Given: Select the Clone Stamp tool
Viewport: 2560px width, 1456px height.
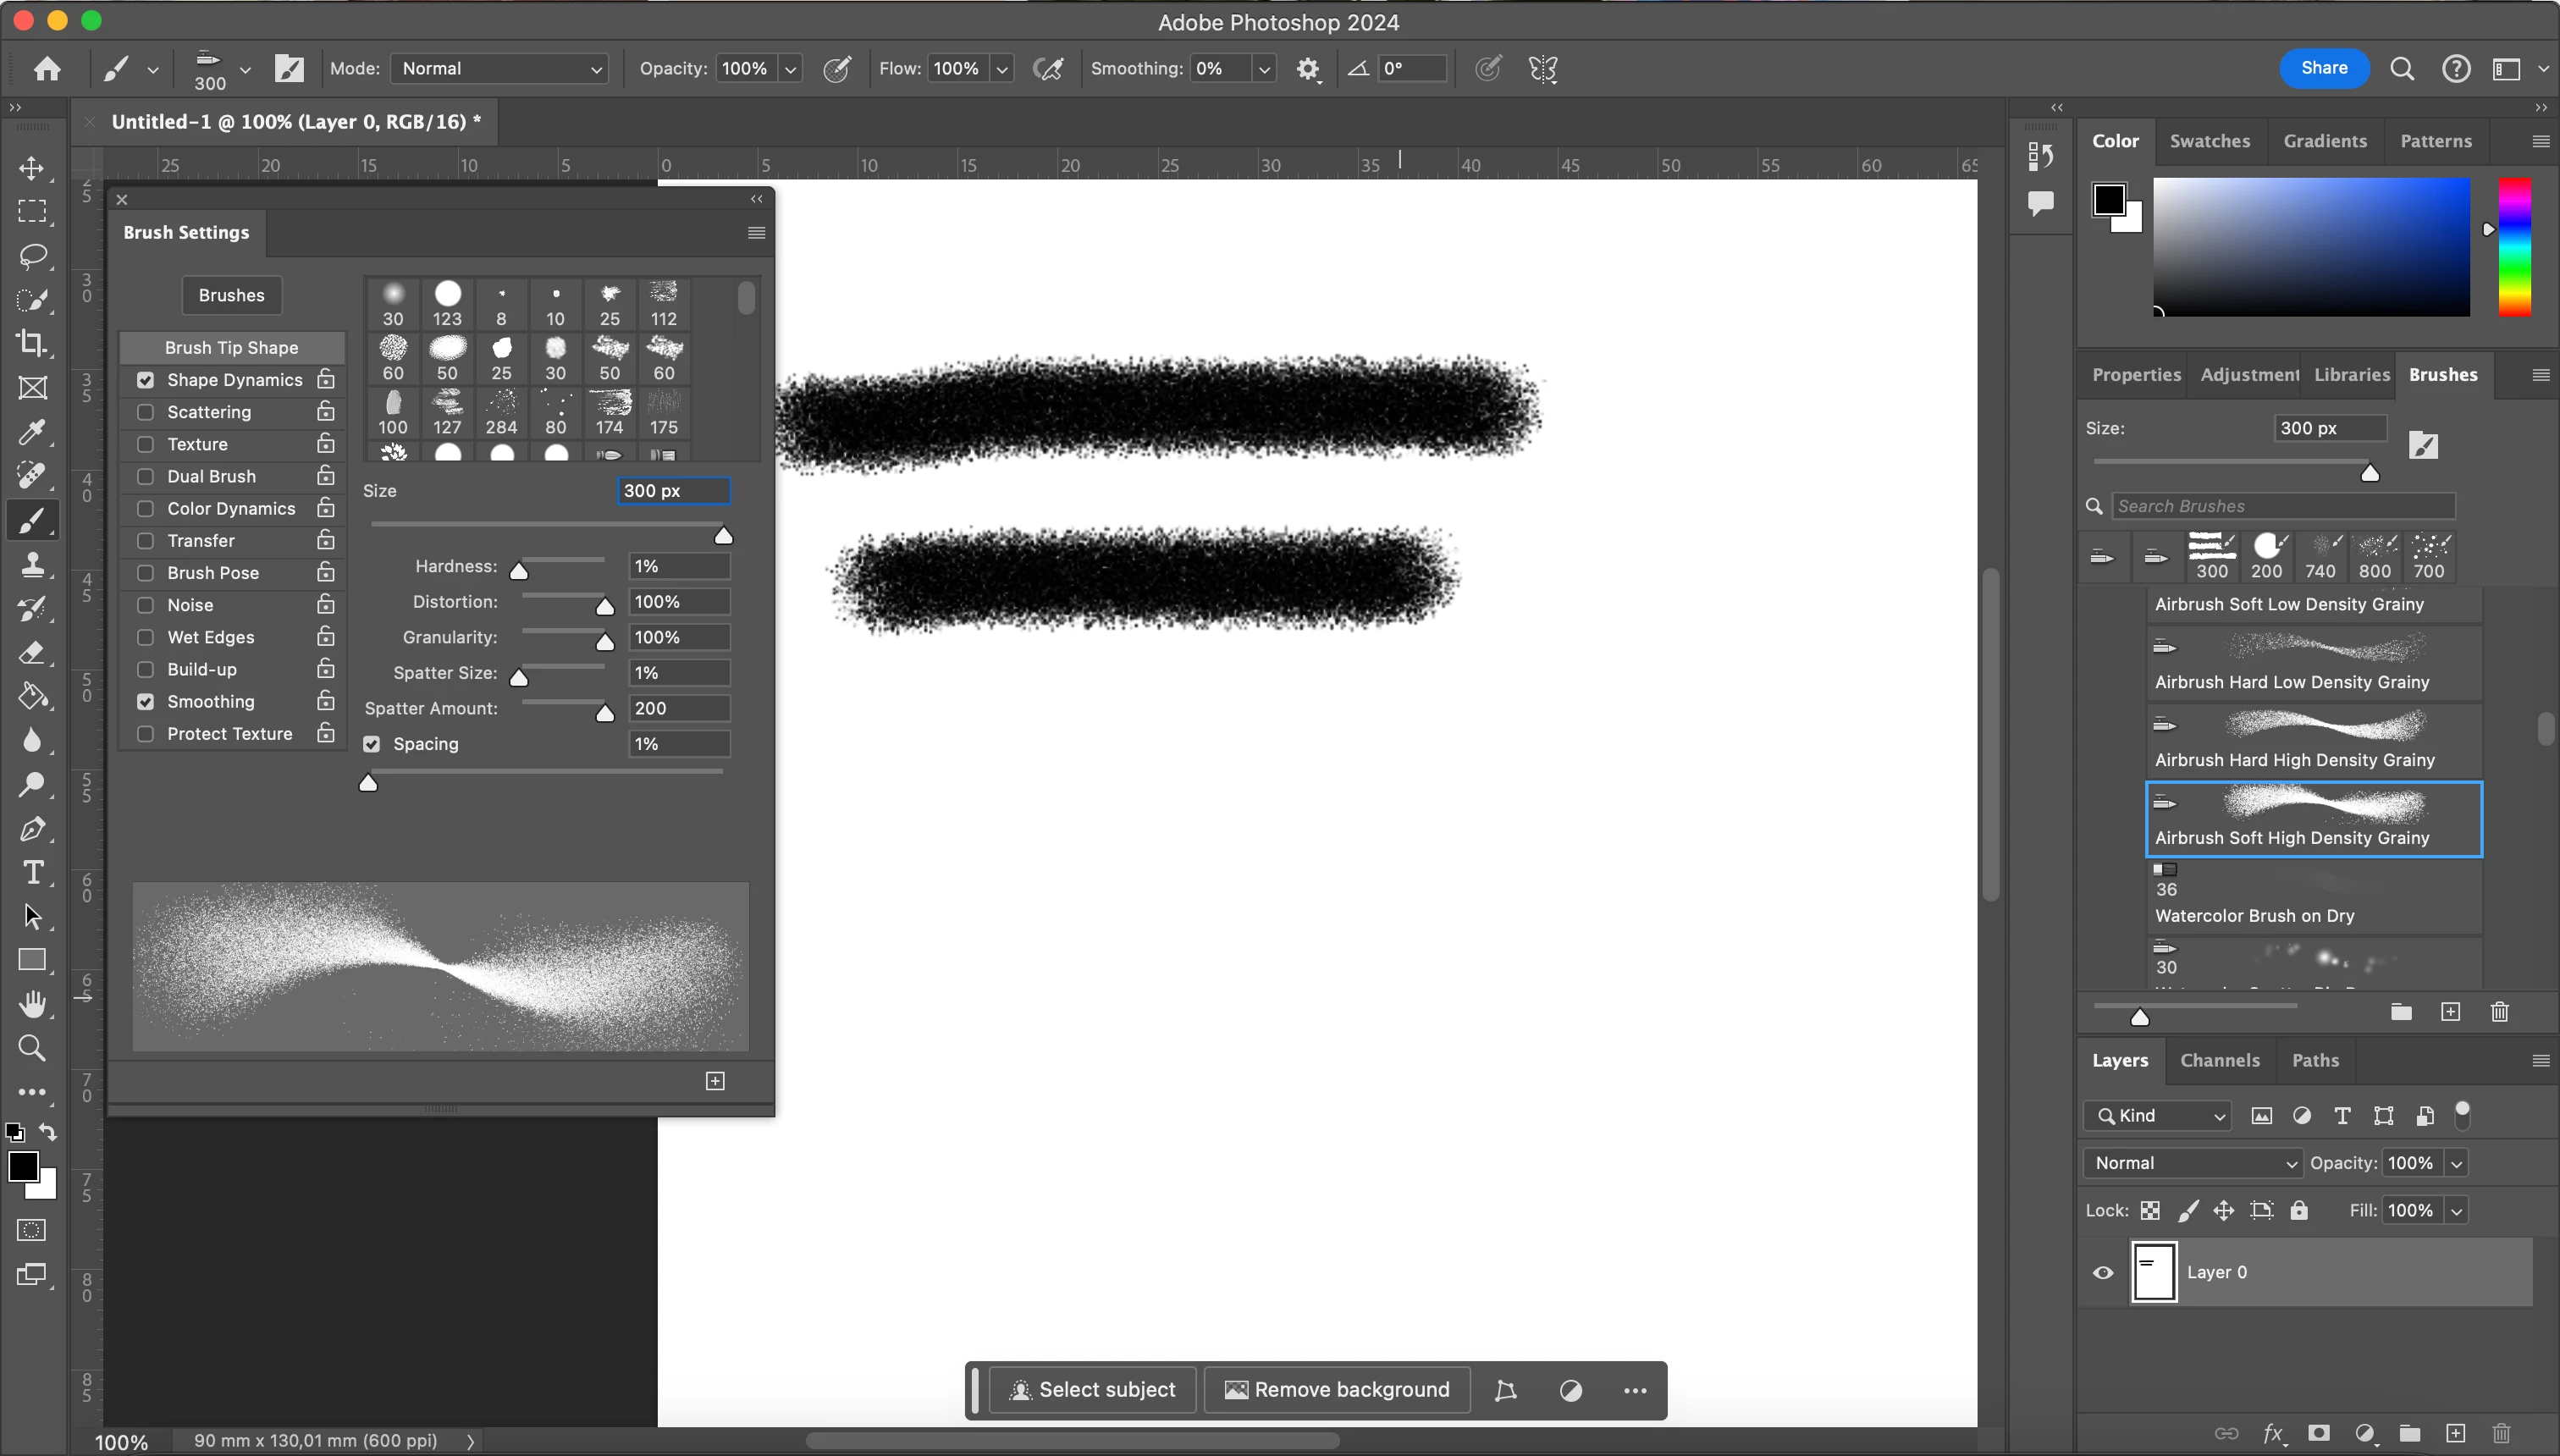Looking at the screenshot, I should [x=32, y=565].
